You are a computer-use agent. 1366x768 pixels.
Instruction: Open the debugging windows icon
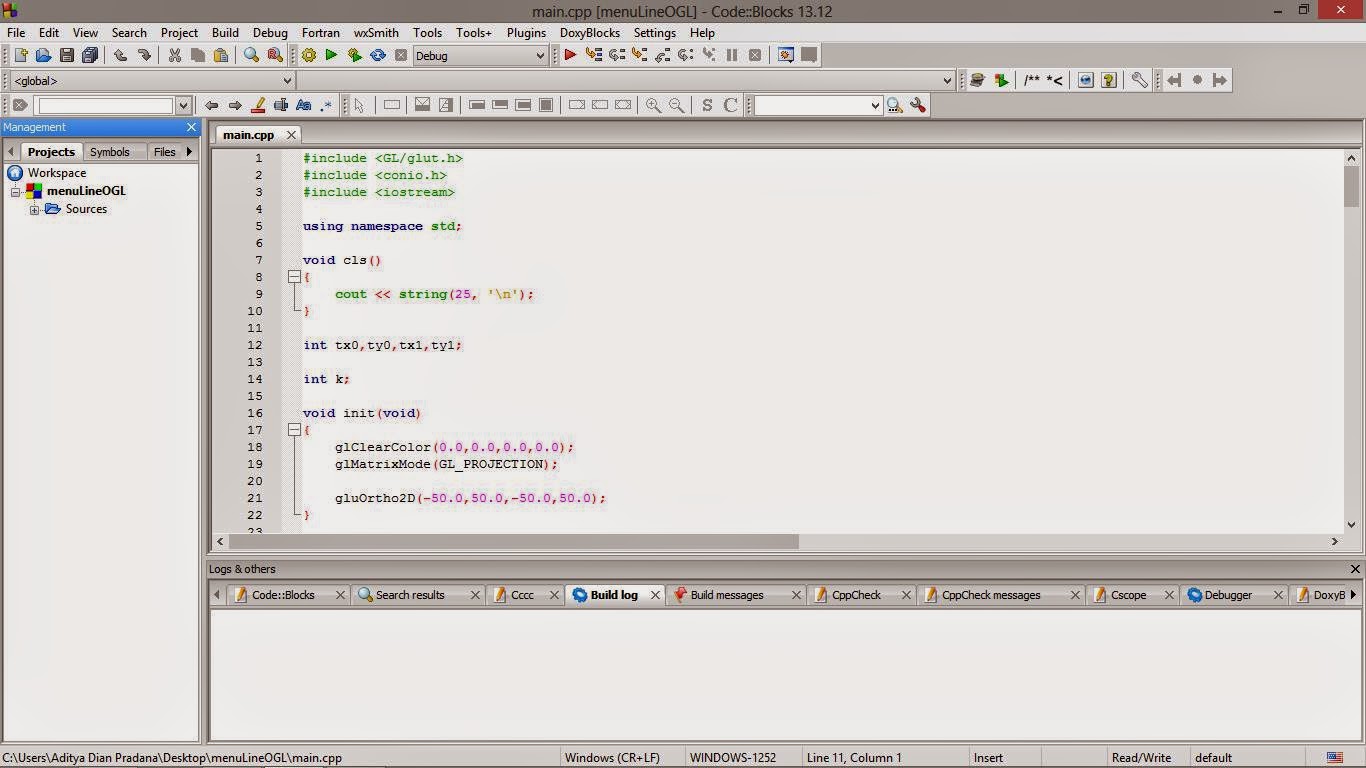(x=786, y=56)
